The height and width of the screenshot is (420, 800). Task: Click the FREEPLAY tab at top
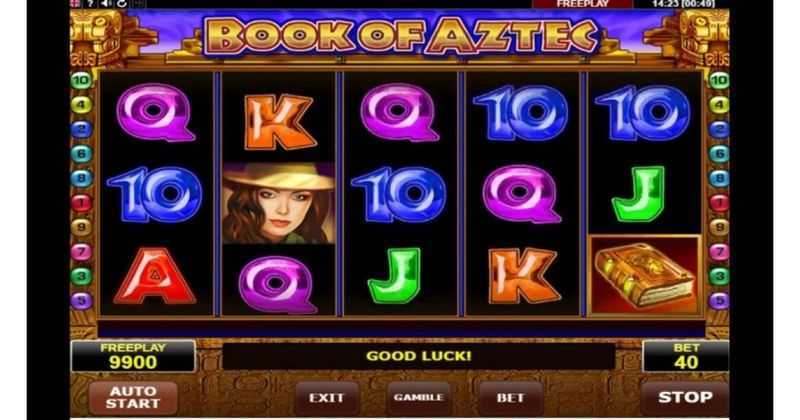[582, 4]
